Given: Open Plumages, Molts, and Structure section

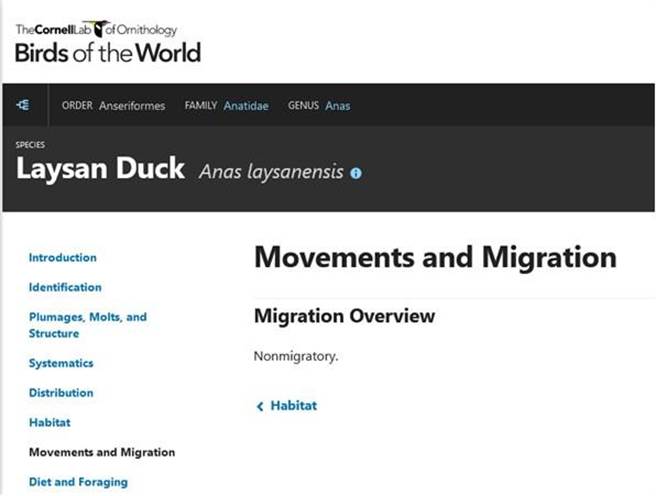Looking at the screenshot, I should click(87, 325).
